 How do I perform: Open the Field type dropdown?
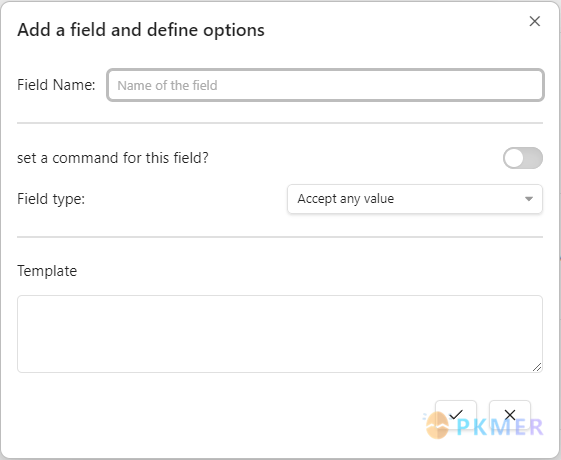[415, 199]
